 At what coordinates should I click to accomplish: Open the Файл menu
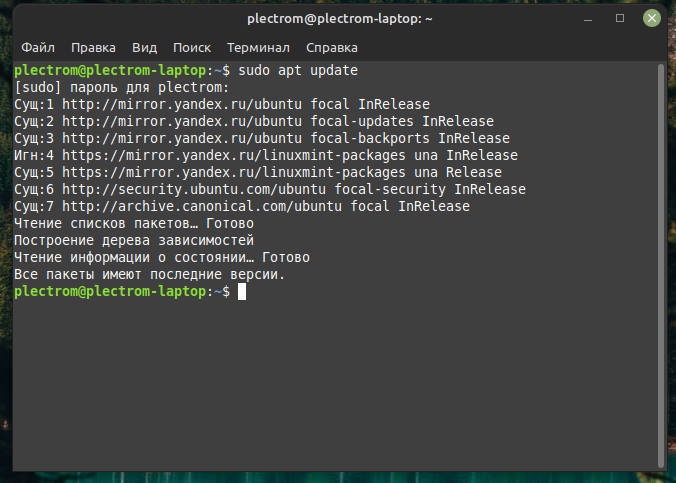pyautogui.click(x=38, y=47)
